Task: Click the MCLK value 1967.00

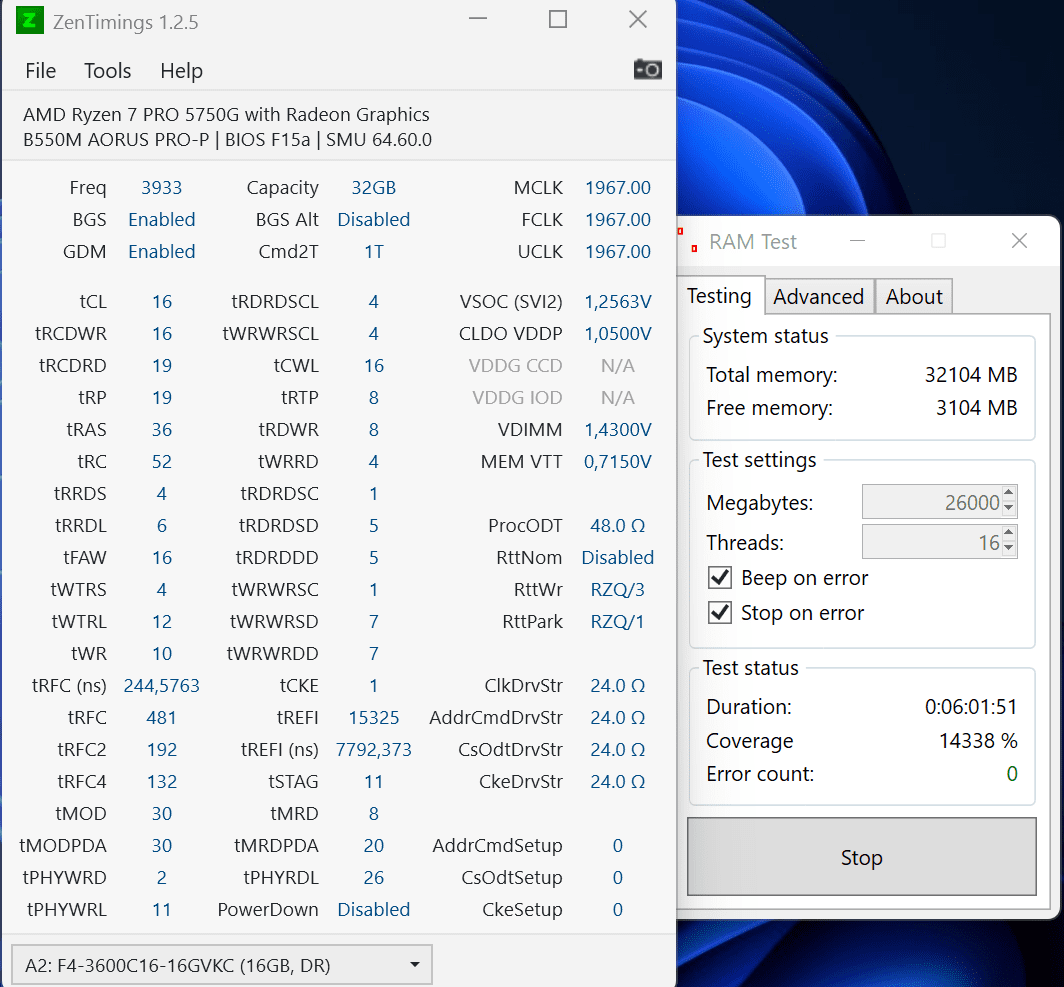Action: click(x=618, y=187)
